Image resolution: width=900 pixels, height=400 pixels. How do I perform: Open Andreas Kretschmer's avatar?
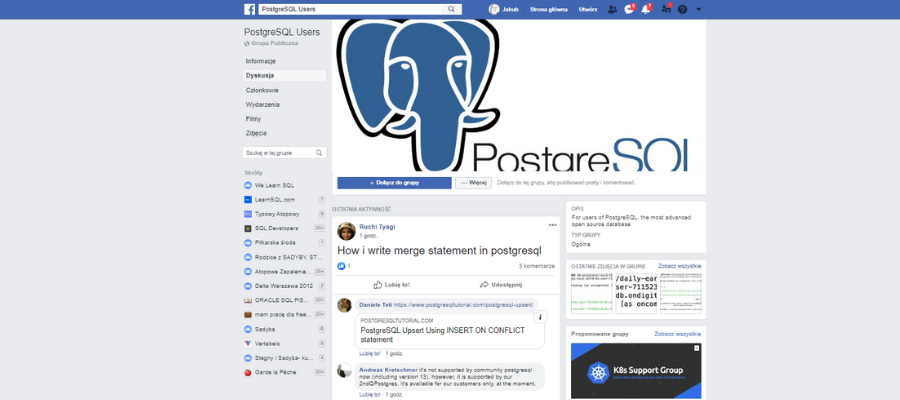tap(344, 370)
